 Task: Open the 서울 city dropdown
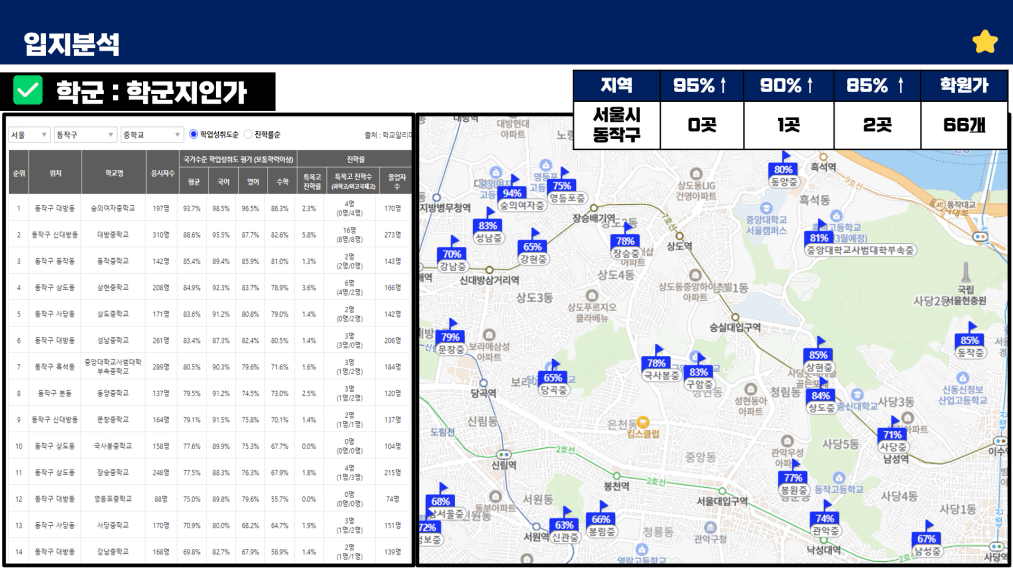[x=28, y=134]
